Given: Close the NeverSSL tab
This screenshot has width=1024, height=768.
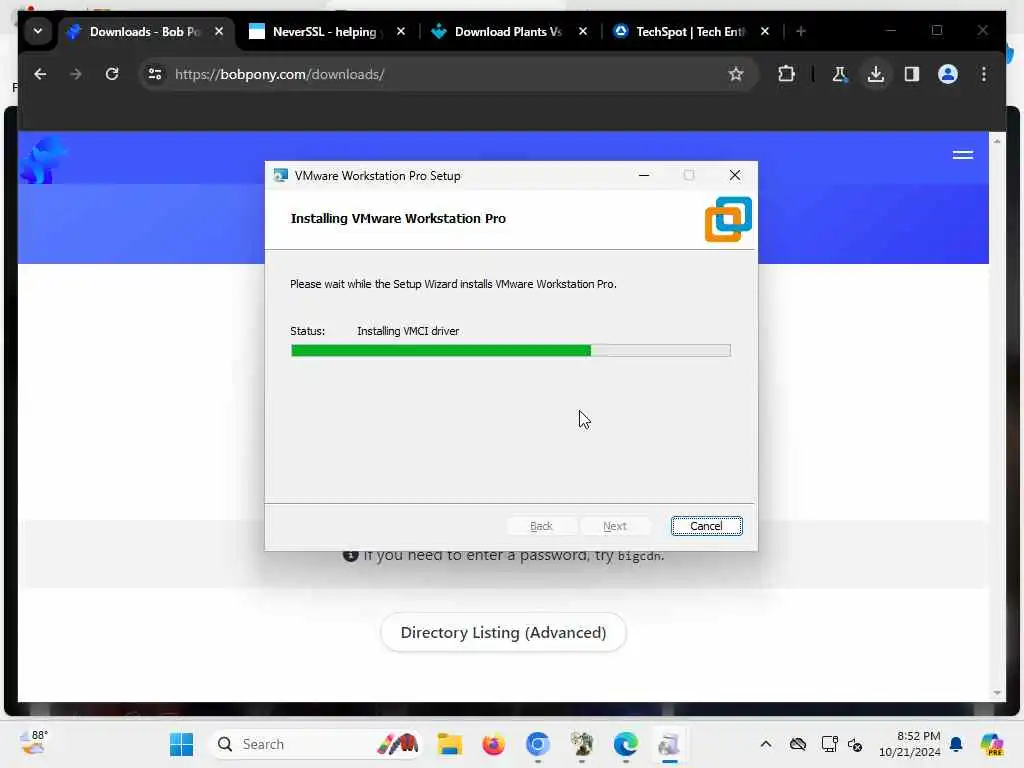Looking at the screenshot, I should pos(401,31).
